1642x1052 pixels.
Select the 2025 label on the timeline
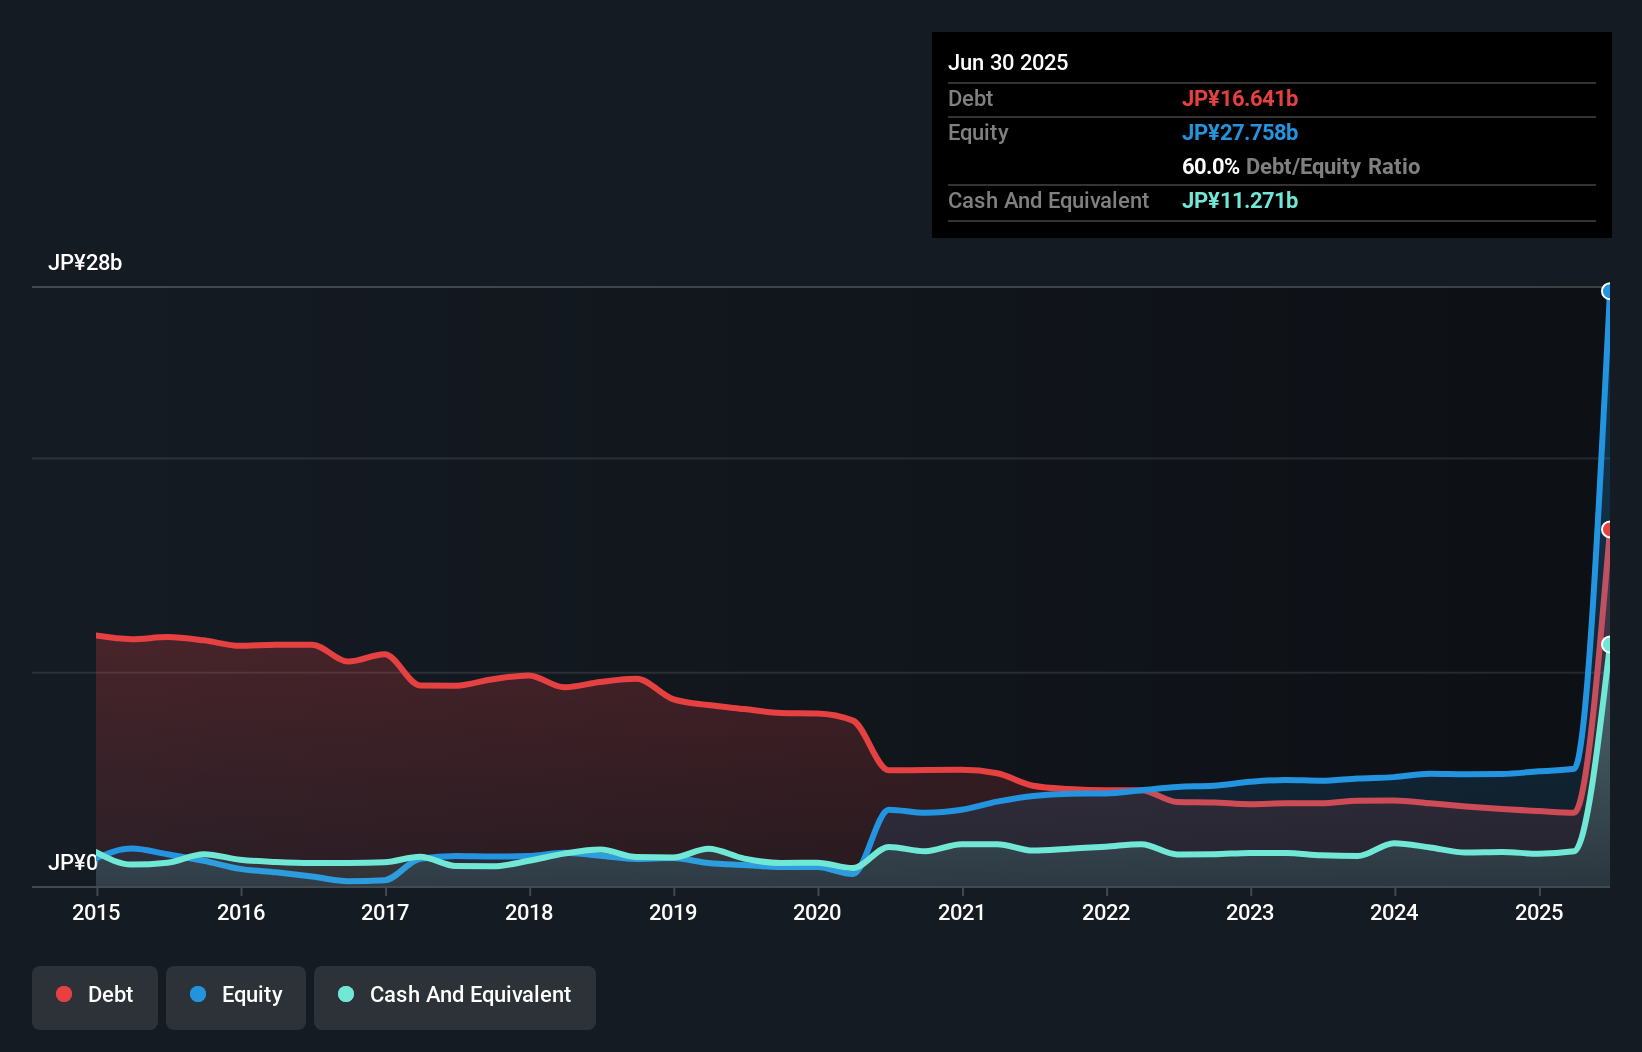click(x=1539, y=912)
